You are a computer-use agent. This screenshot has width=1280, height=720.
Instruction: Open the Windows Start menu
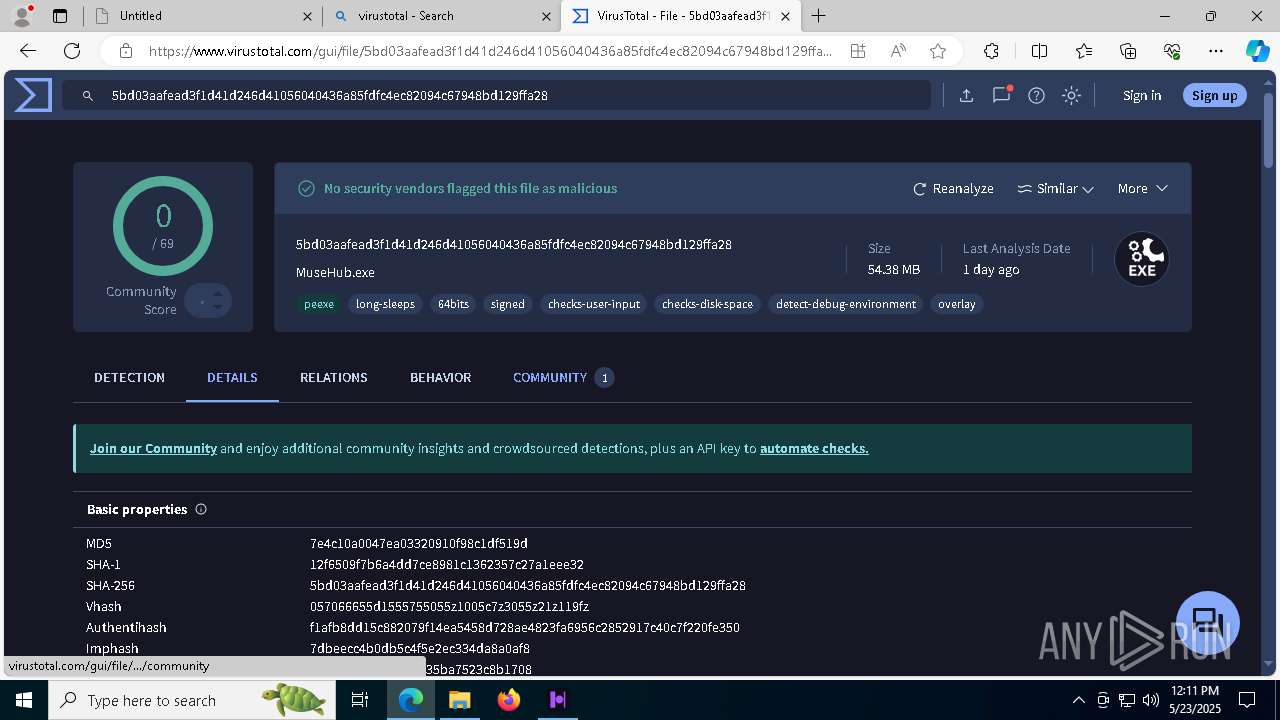pyautogui.click(x=23, y=700)
